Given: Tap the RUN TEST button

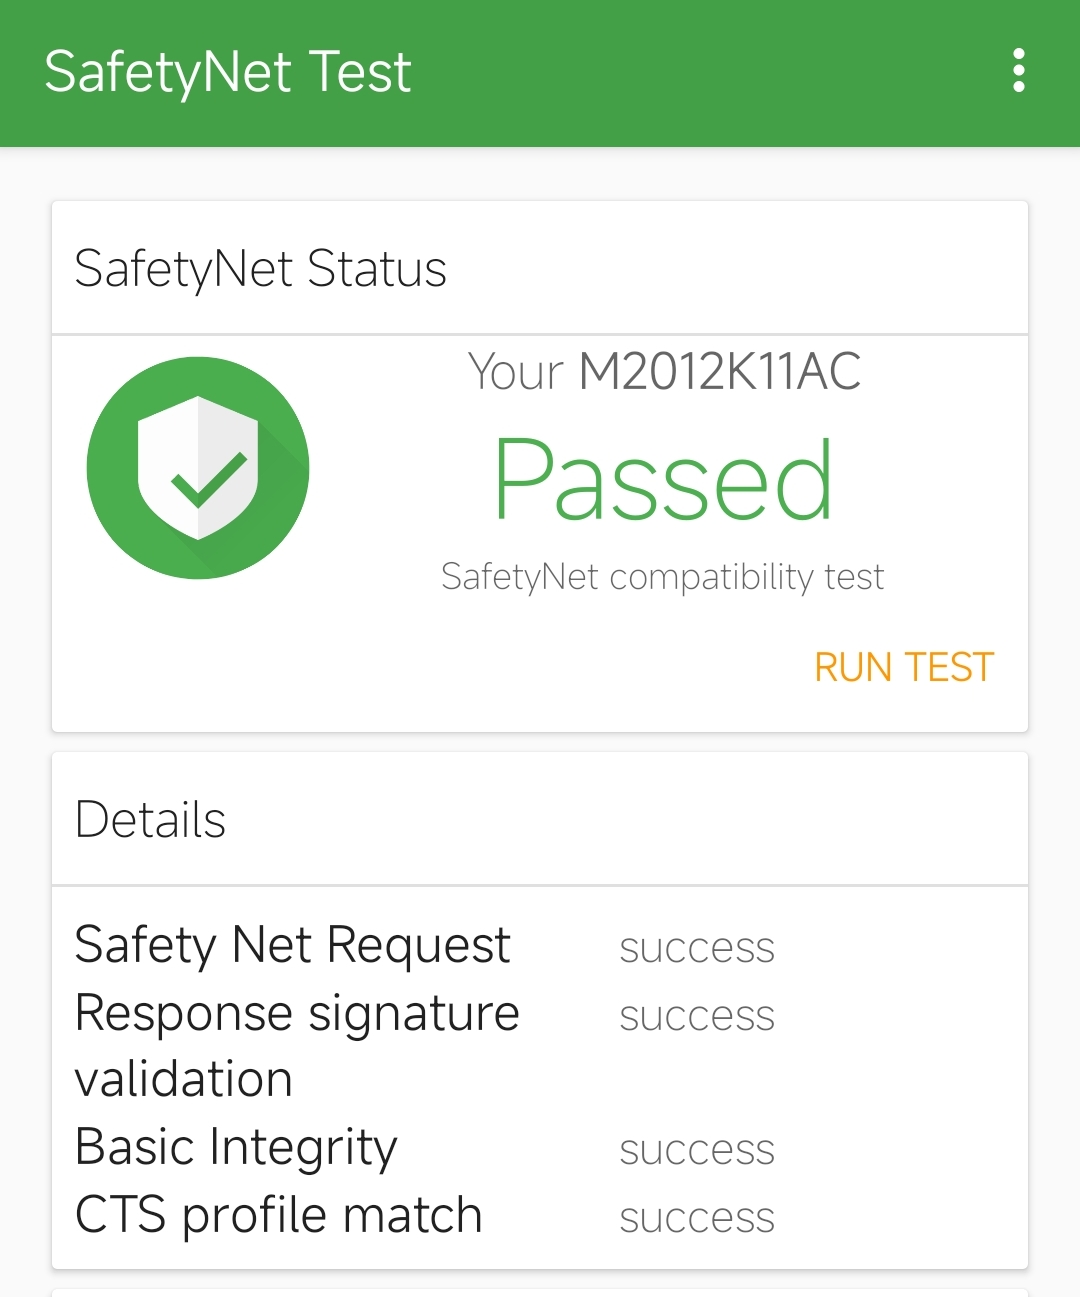Looking at the screenshot, I should pos(904,667).
